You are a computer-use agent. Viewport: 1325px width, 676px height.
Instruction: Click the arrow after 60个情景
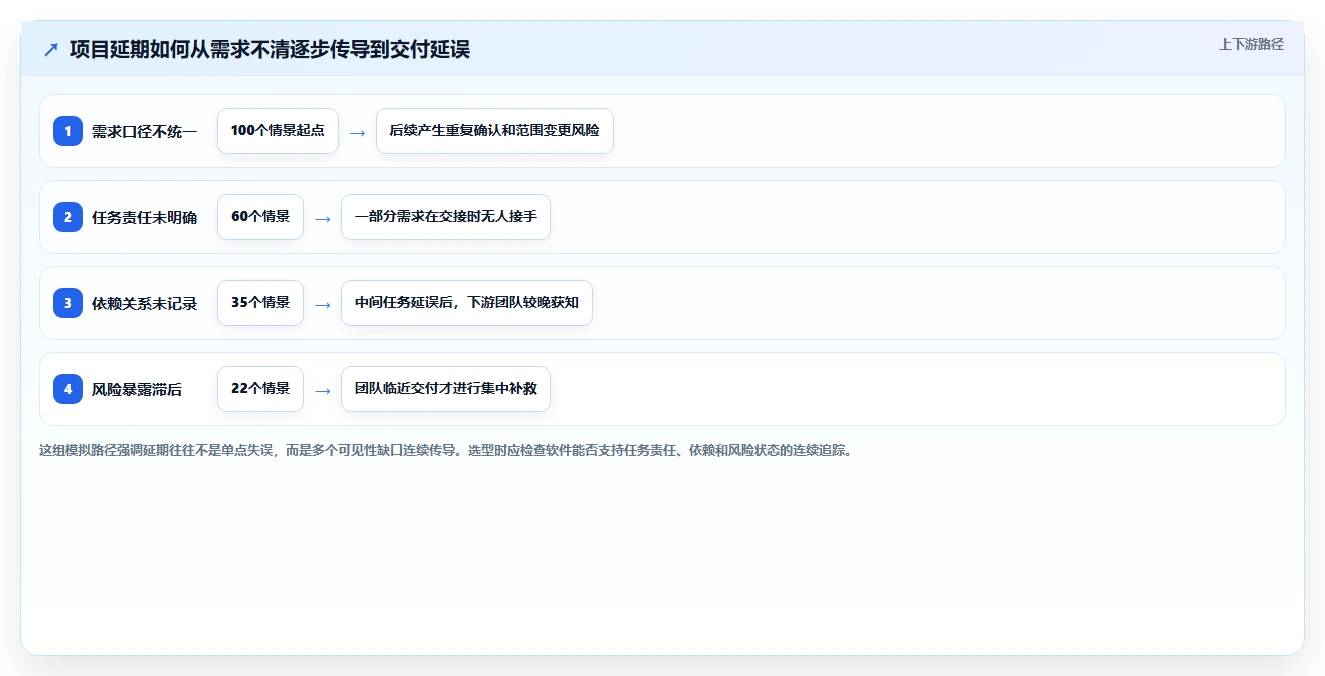click(x=322, y=218)
